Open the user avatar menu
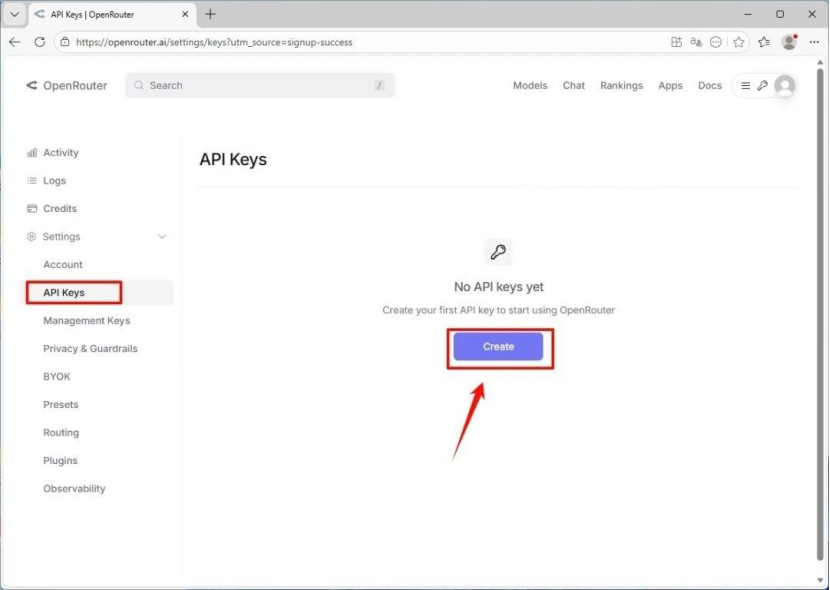 click(x=784, y=85)
